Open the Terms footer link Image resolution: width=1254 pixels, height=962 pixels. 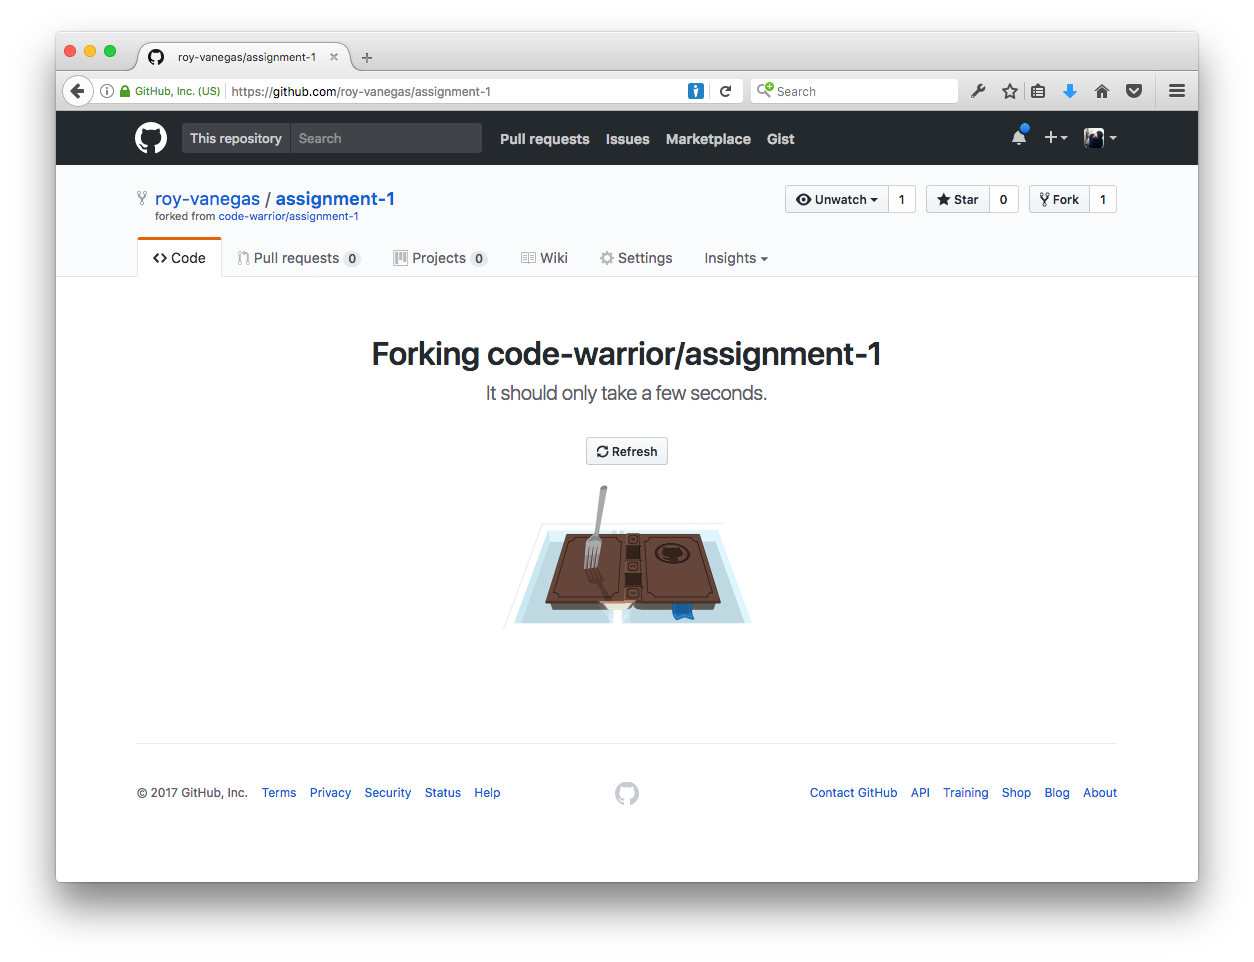279,793
